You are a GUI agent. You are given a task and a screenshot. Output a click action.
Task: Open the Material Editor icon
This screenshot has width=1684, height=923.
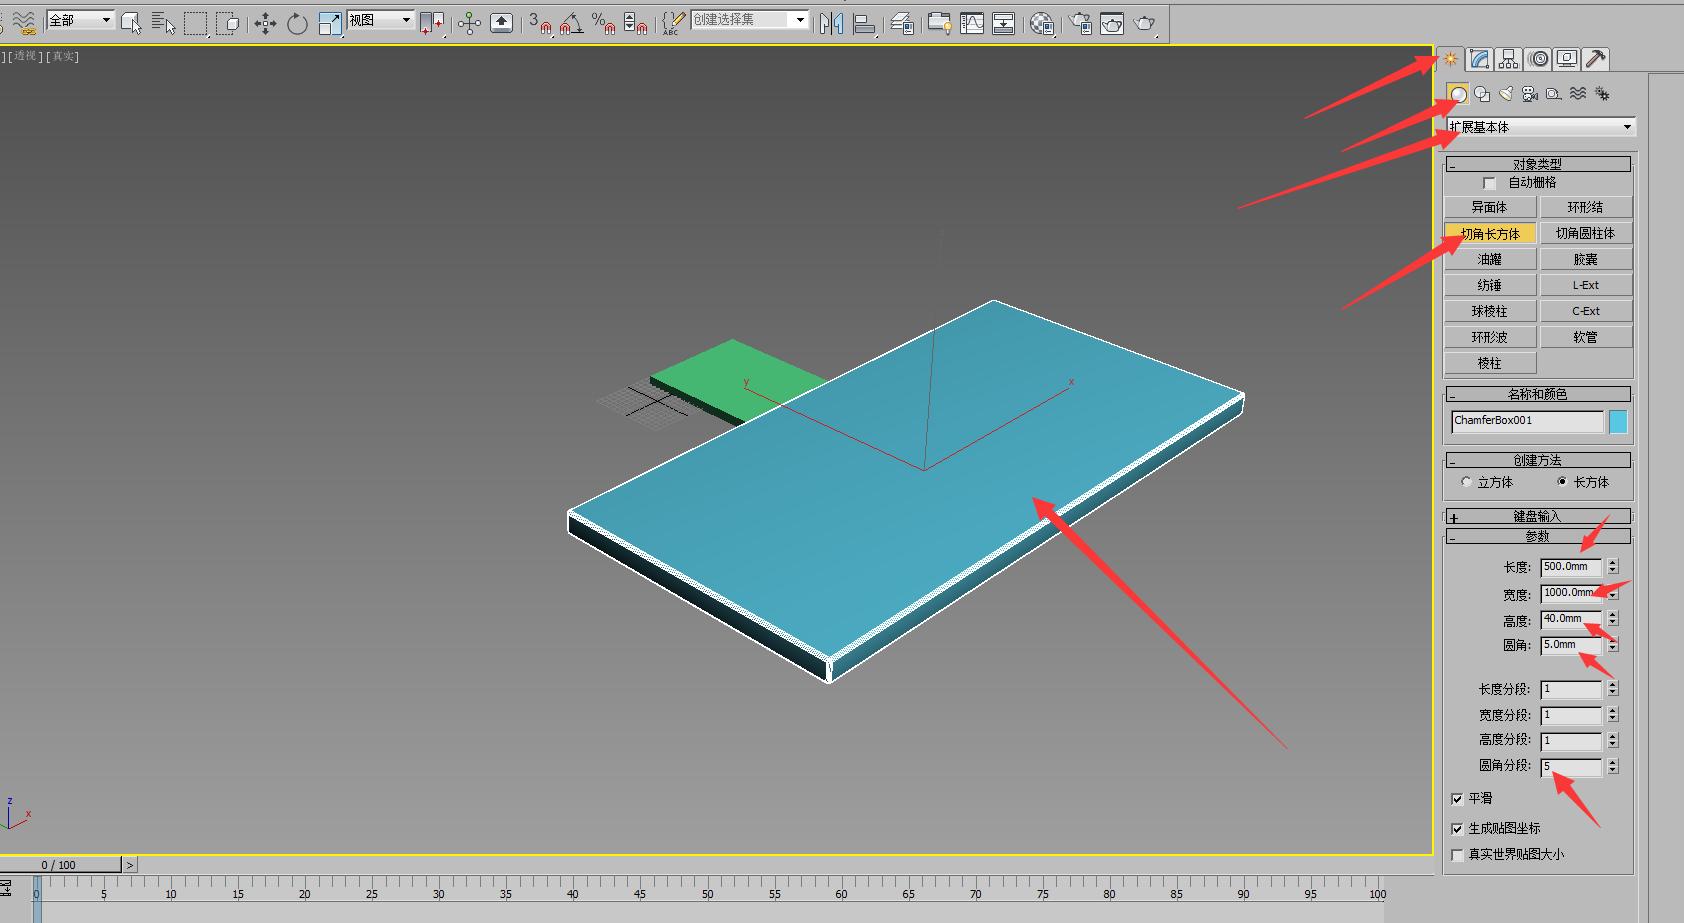click(x=1042, y=23)
